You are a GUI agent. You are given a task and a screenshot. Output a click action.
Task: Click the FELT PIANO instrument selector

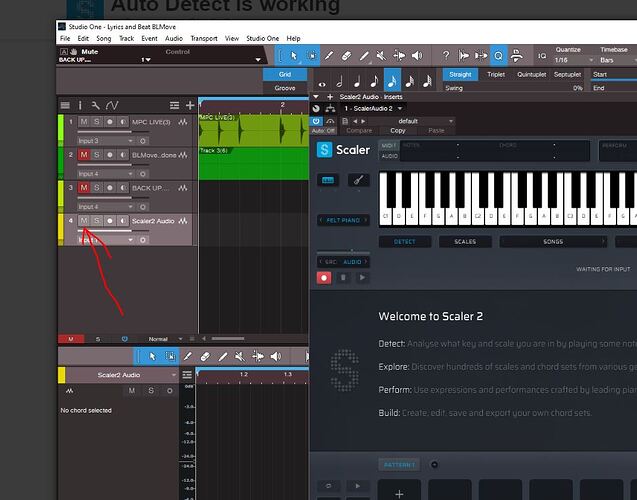point(343,220)
